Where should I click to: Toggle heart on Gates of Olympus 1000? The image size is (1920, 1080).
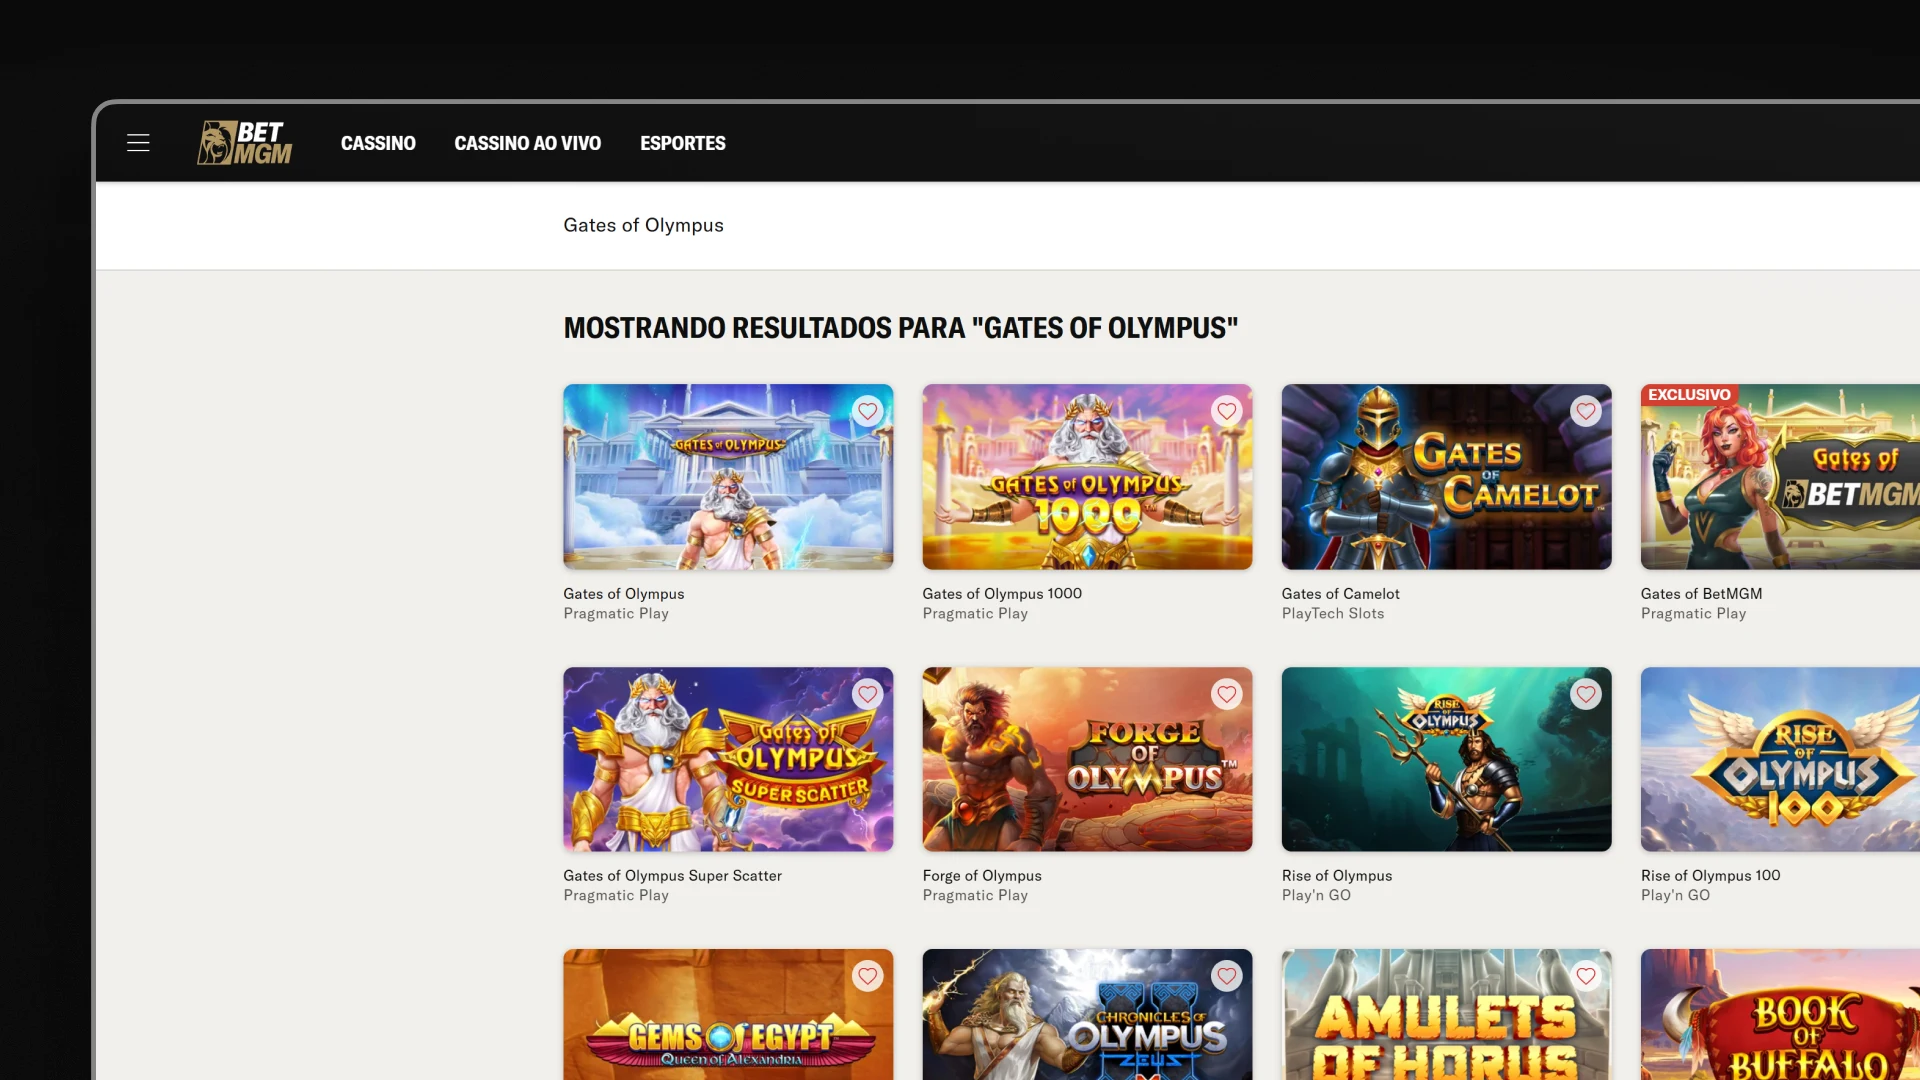pyautogui.click(x=1226, y=411)
